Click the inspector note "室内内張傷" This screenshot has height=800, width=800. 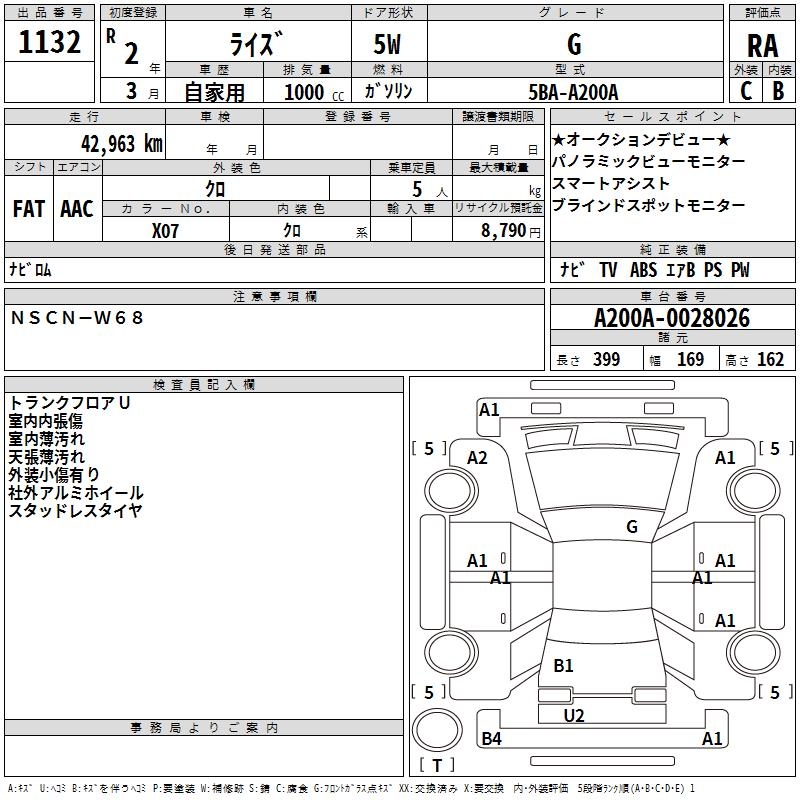tap(45, 421)
